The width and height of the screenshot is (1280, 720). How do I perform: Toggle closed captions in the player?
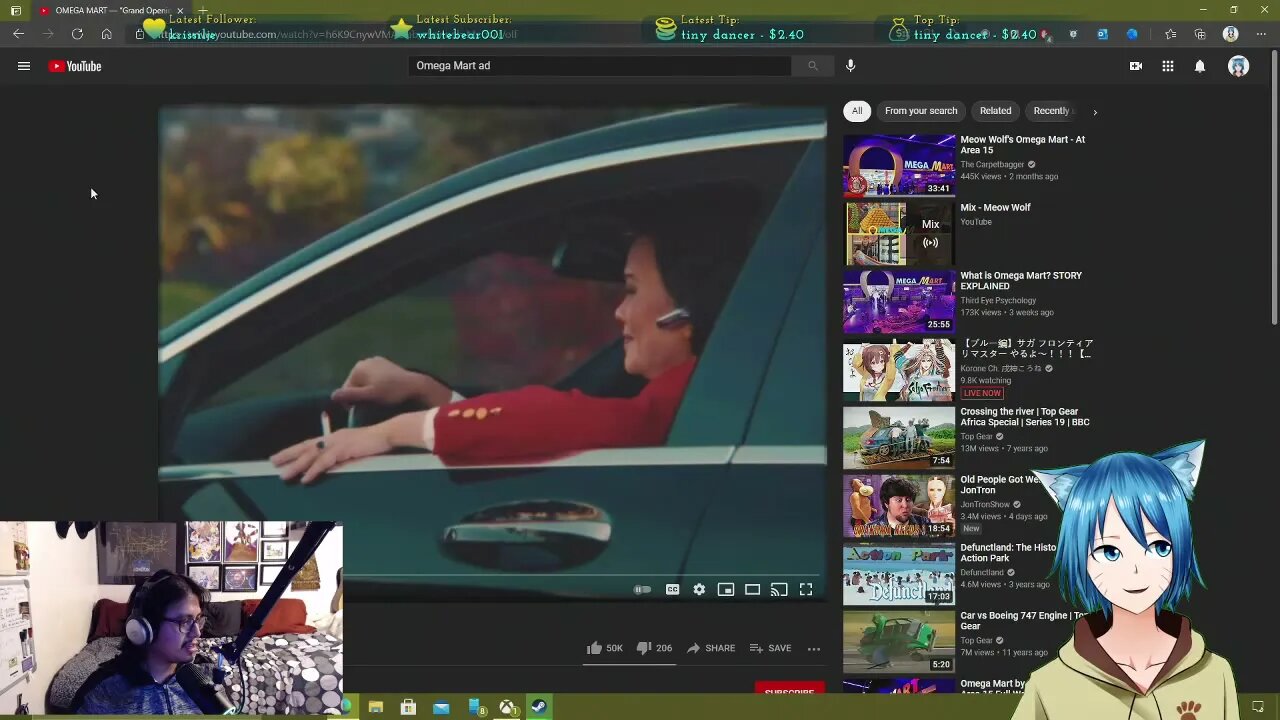tap(672, 590)
